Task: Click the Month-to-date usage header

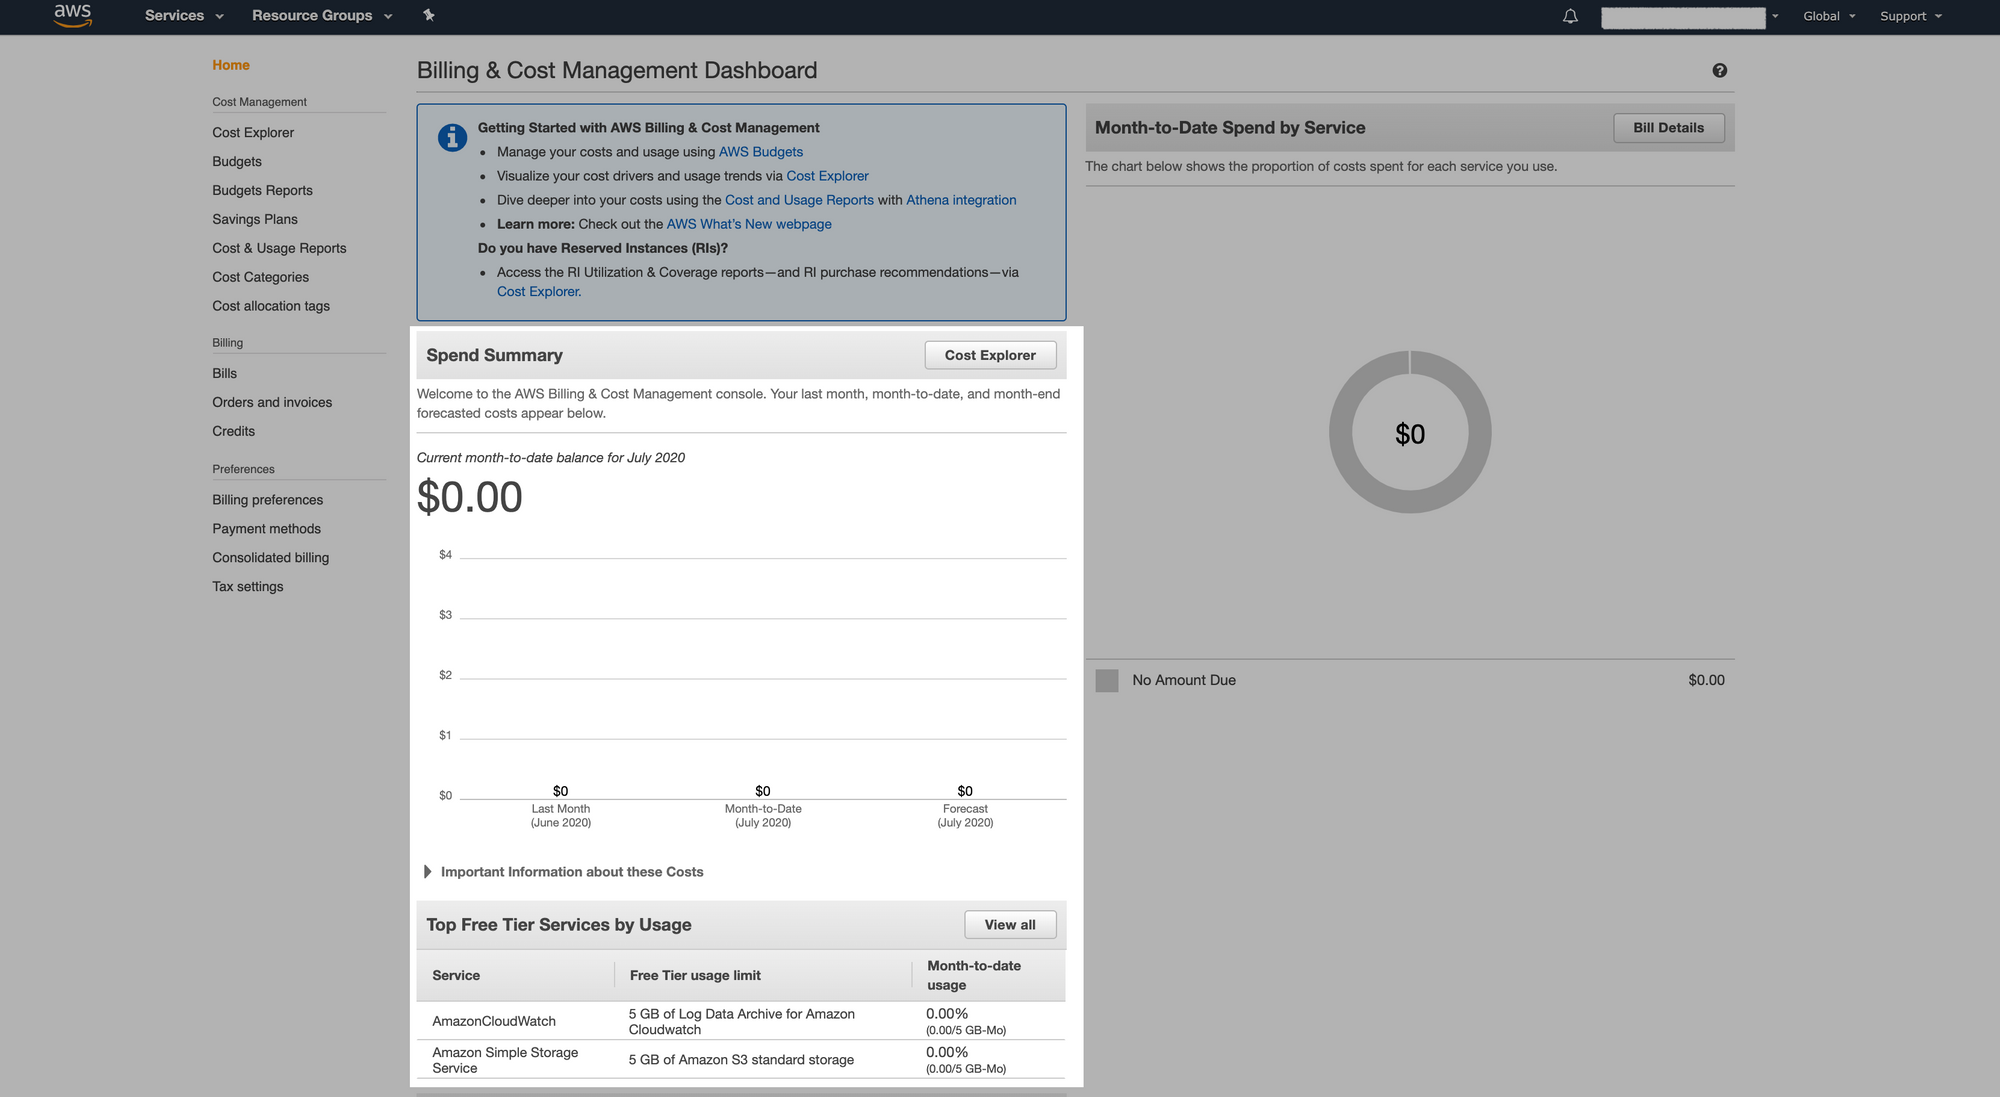Action: [974, 976]
